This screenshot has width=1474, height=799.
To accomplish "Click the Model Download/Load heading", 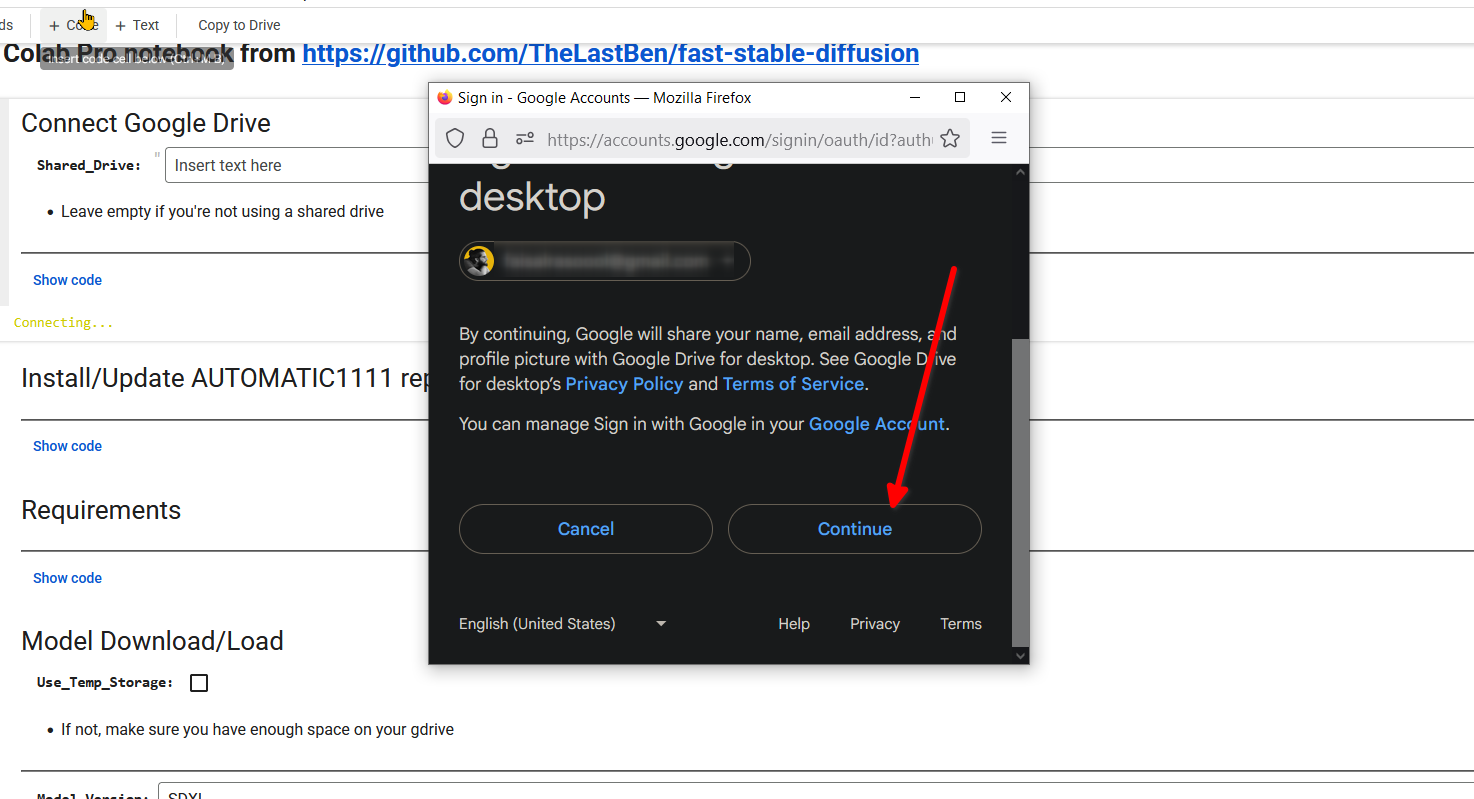I will [153, 641].
